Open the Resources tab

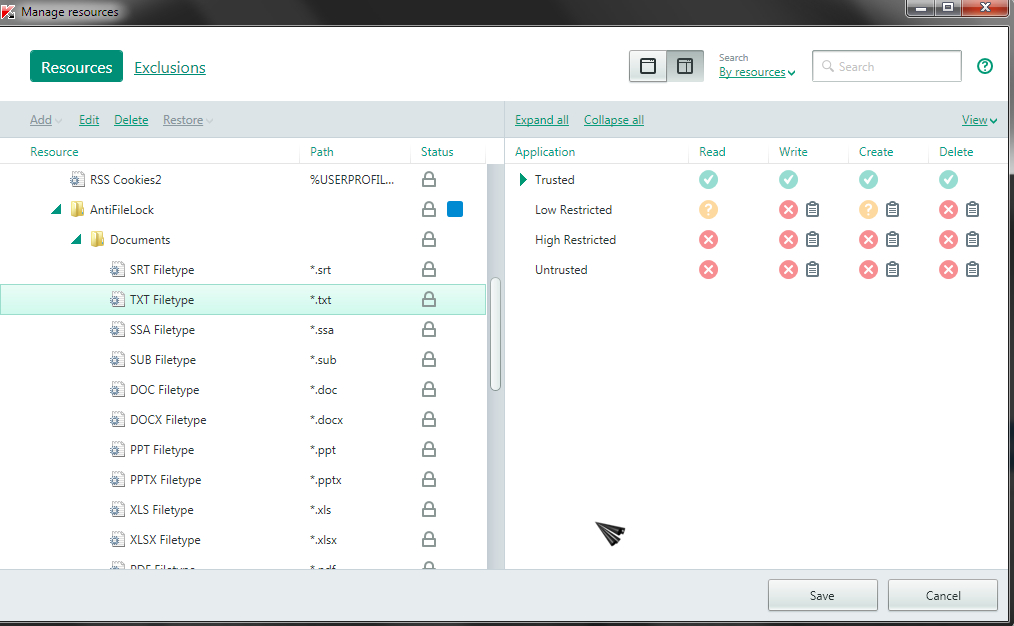pos(76,67)
